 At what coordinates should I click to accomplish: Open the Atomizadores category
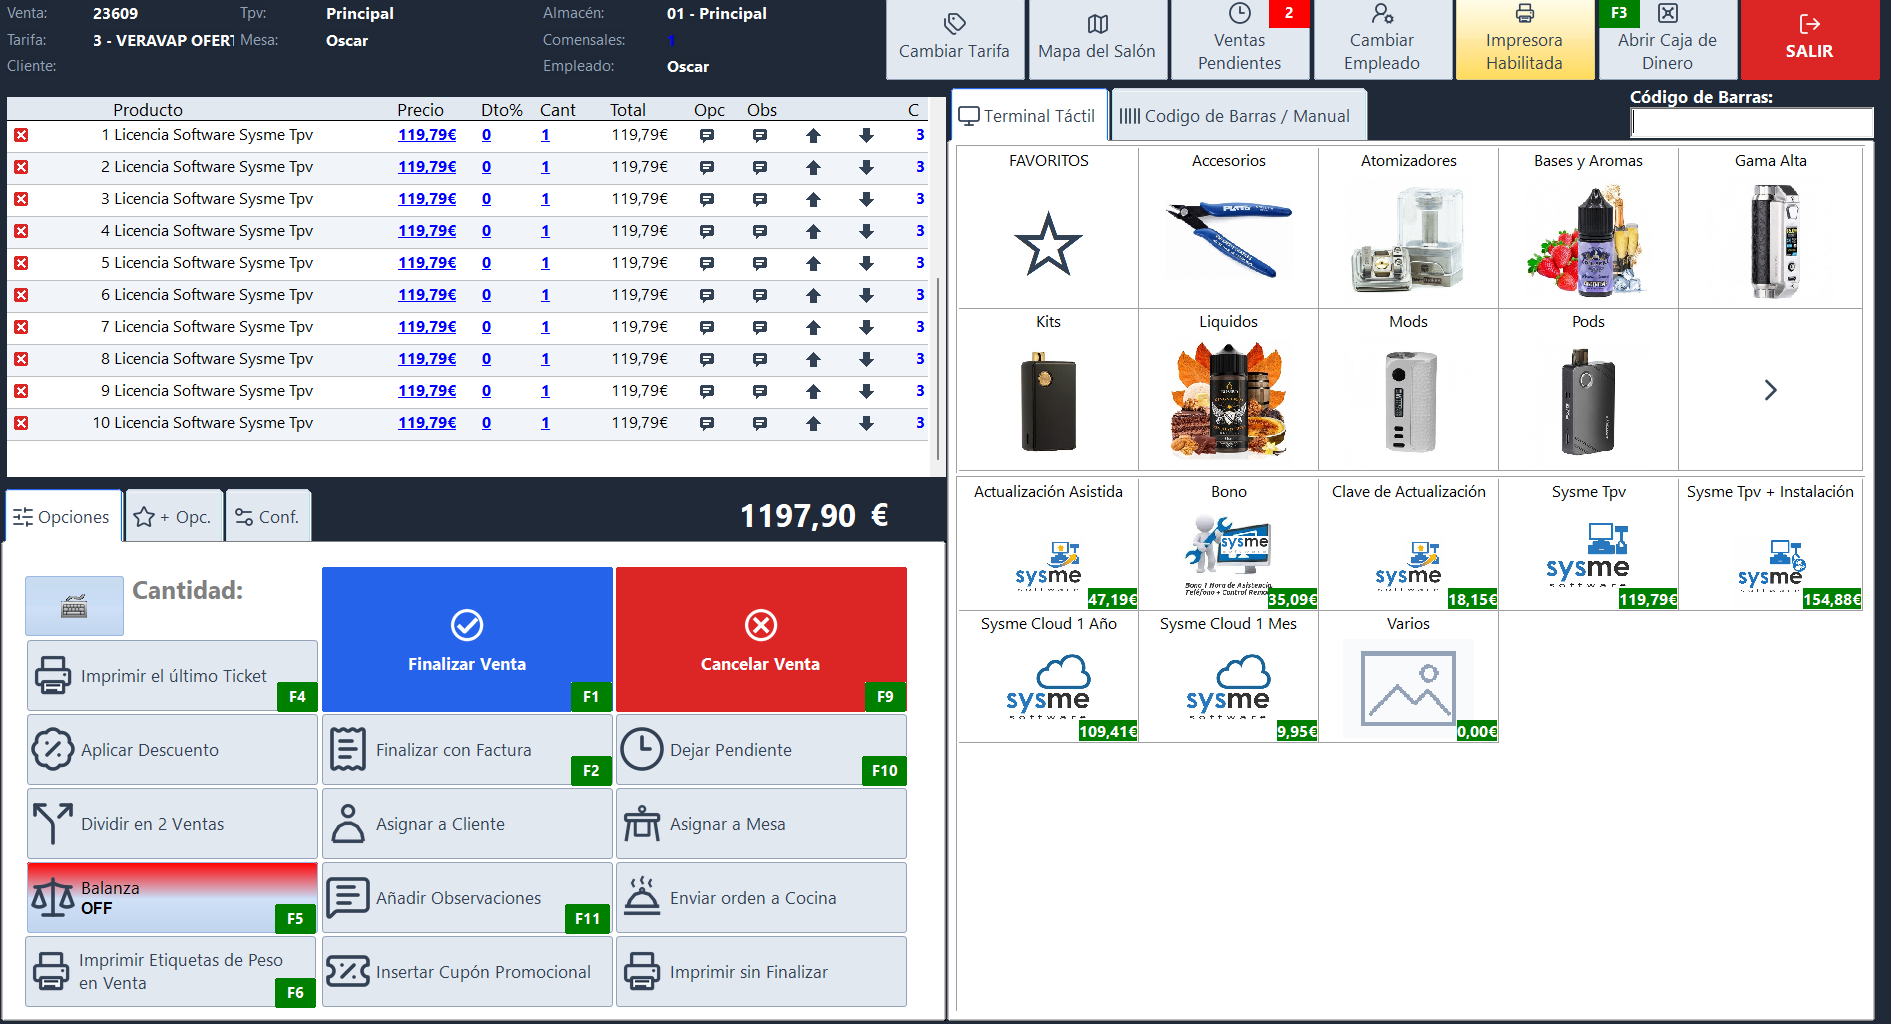click(x=1408, y=228)
